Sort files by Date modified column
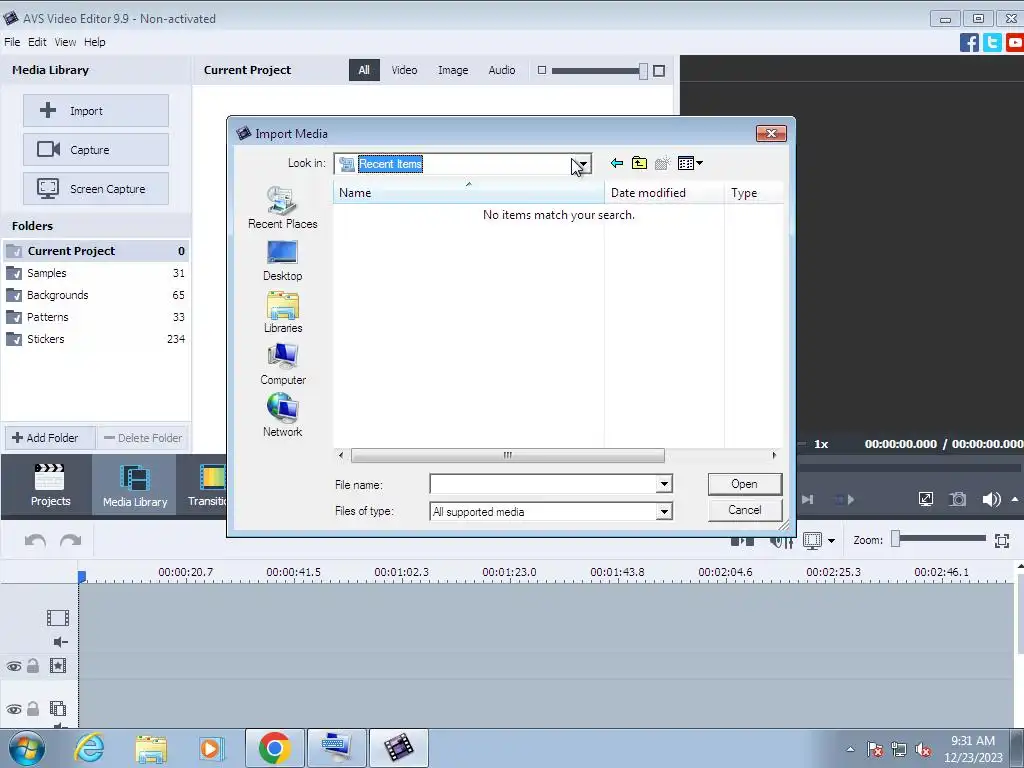Screen dimensions: 1024x768 coord(664,193)
